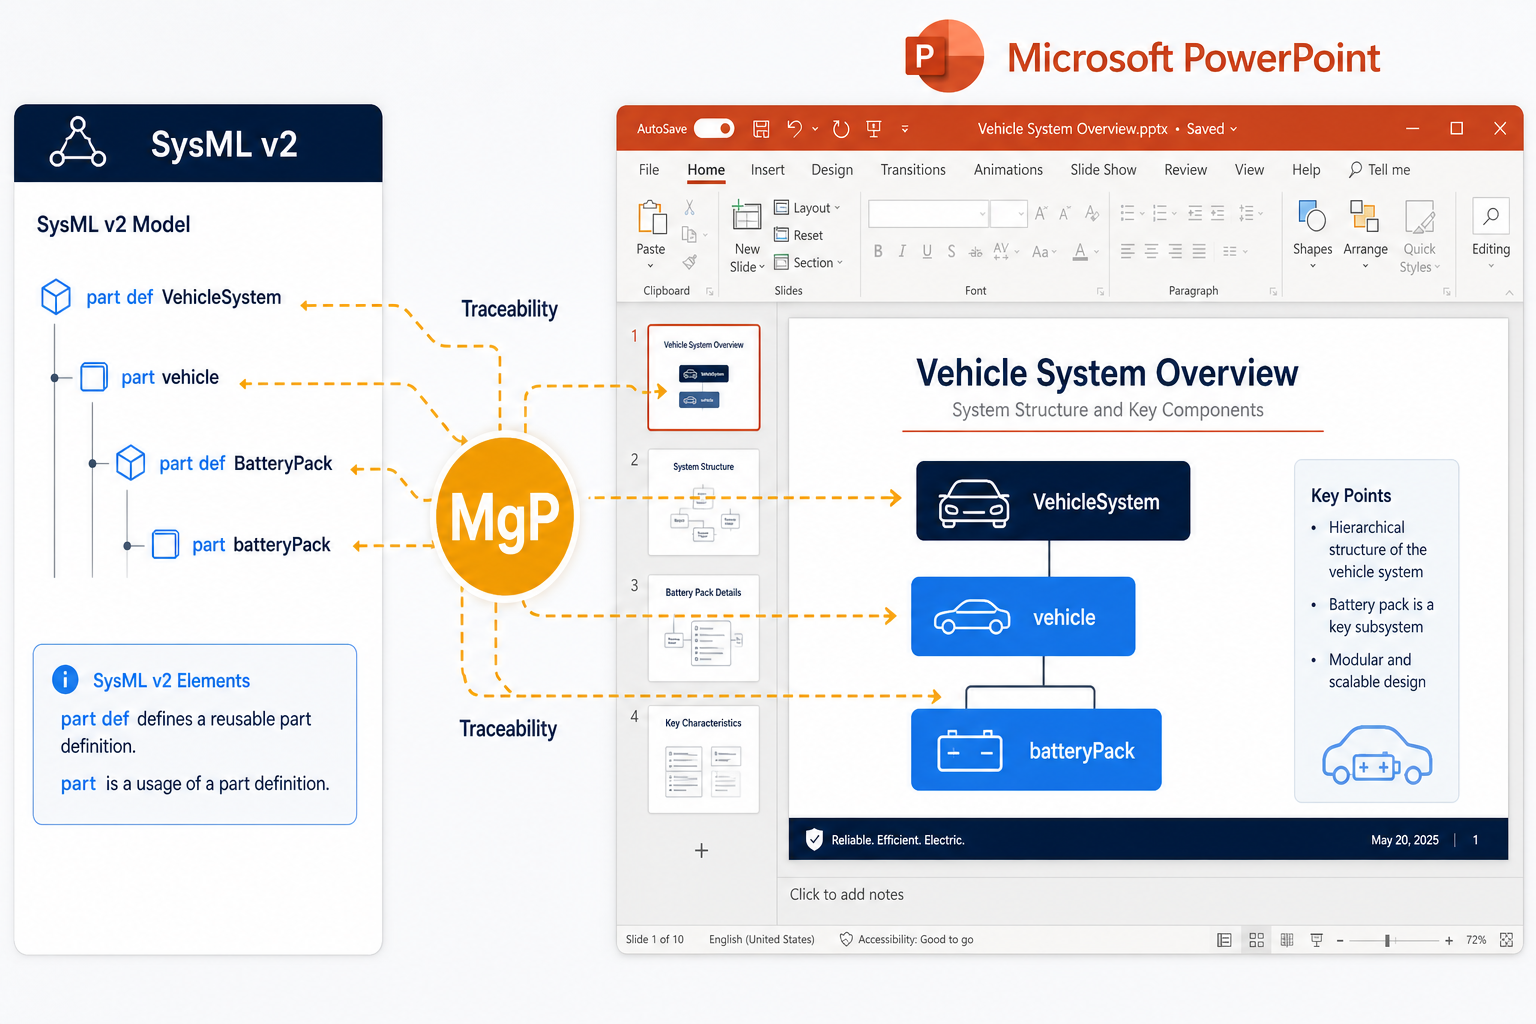Click Fit slide to window icon

1506,940
